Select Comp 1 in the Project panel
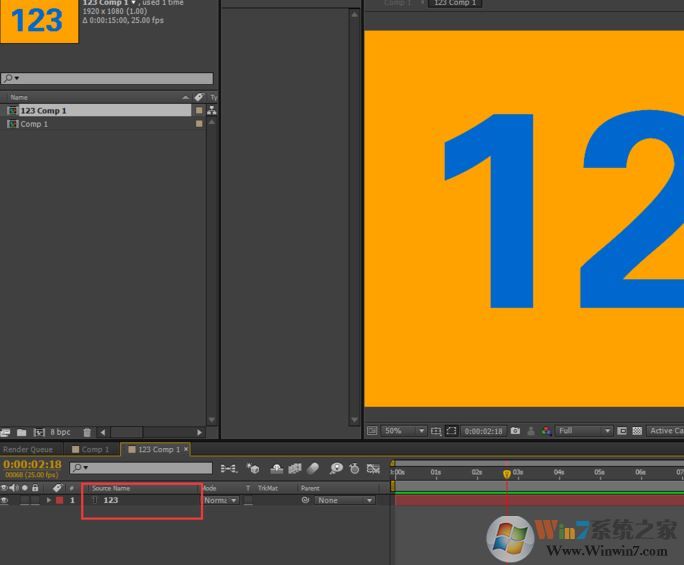This screenshot has width=684, height=565. click(x=33, y=124)
